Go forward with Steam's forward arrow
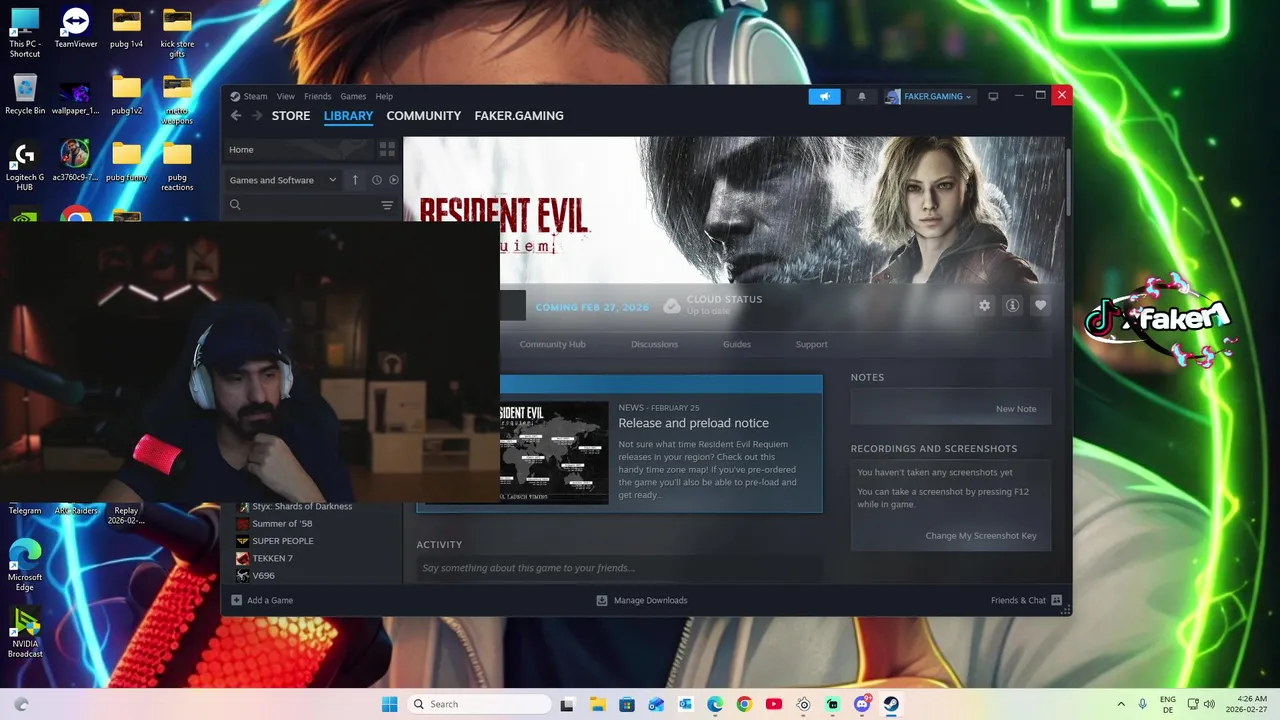This screenshot has width=1280, height=720. coord(257,116)
